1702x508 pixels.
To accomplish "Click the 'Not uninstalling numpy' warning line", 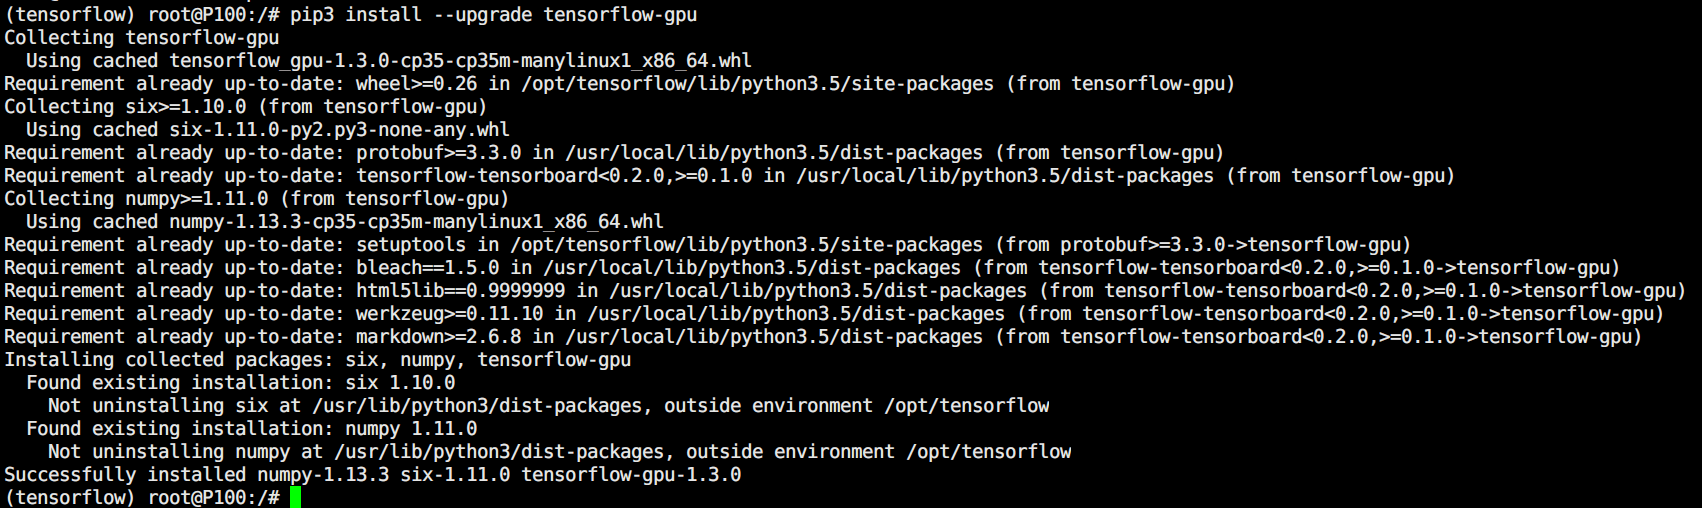I will [560, 452].
